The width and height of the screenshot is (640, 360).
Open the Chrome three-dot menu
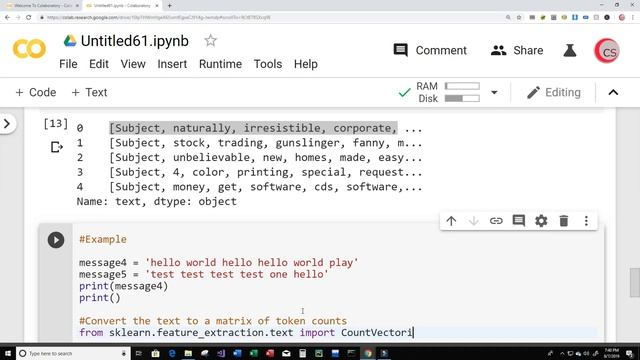pos(633,18)
